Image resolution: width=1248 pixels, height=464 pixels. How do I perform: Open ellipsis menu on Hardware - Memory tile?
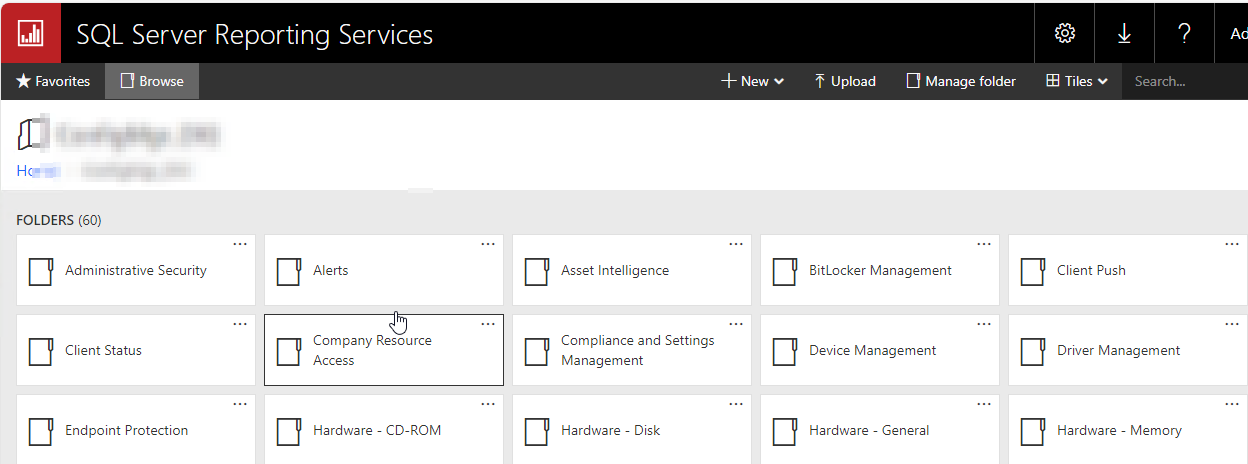coord(1232,404)
